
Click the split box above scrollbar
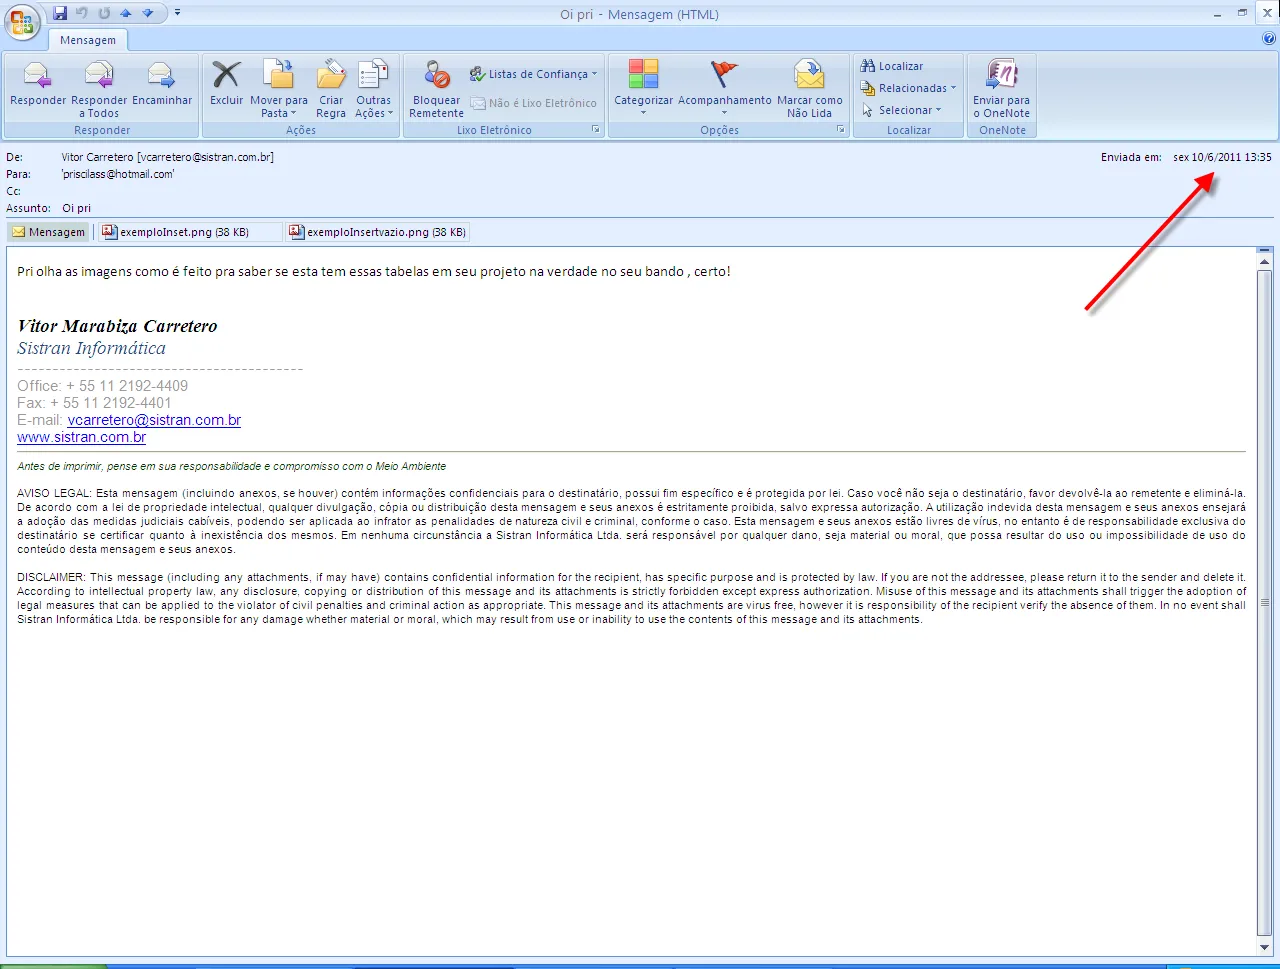(1265, 249)
